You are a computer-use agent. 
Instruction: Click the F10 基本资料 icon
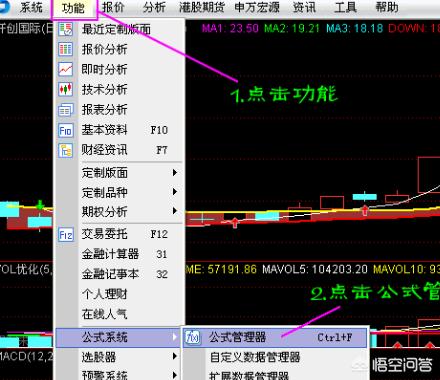(x=65, y=130)
